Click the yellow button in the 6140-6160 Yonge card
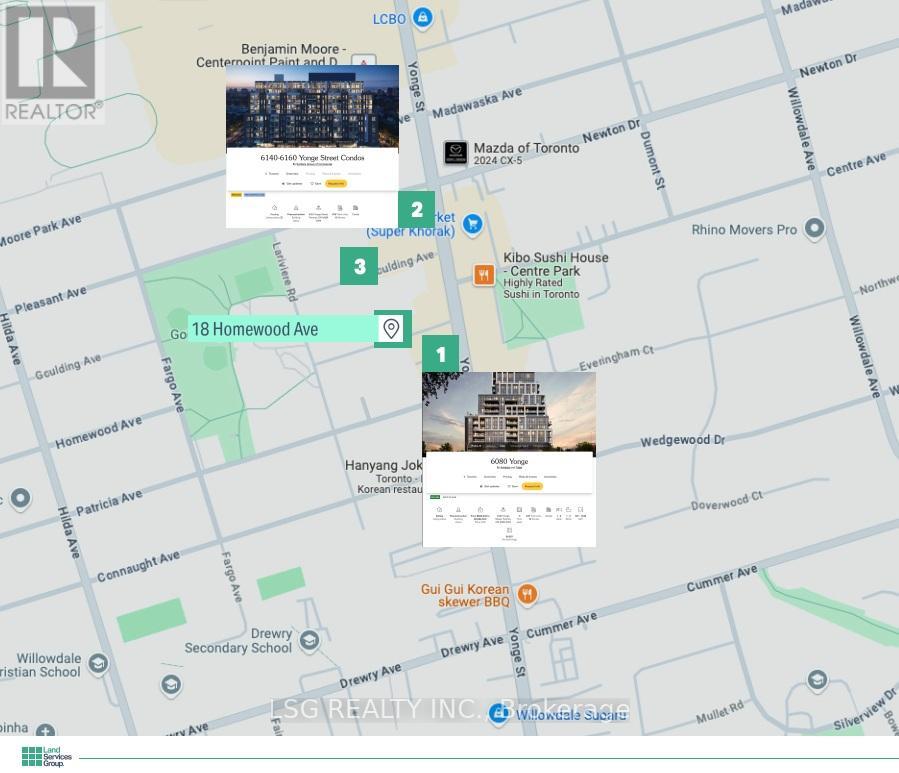Viewport: 899px width, 773px height. click(336, 184)
